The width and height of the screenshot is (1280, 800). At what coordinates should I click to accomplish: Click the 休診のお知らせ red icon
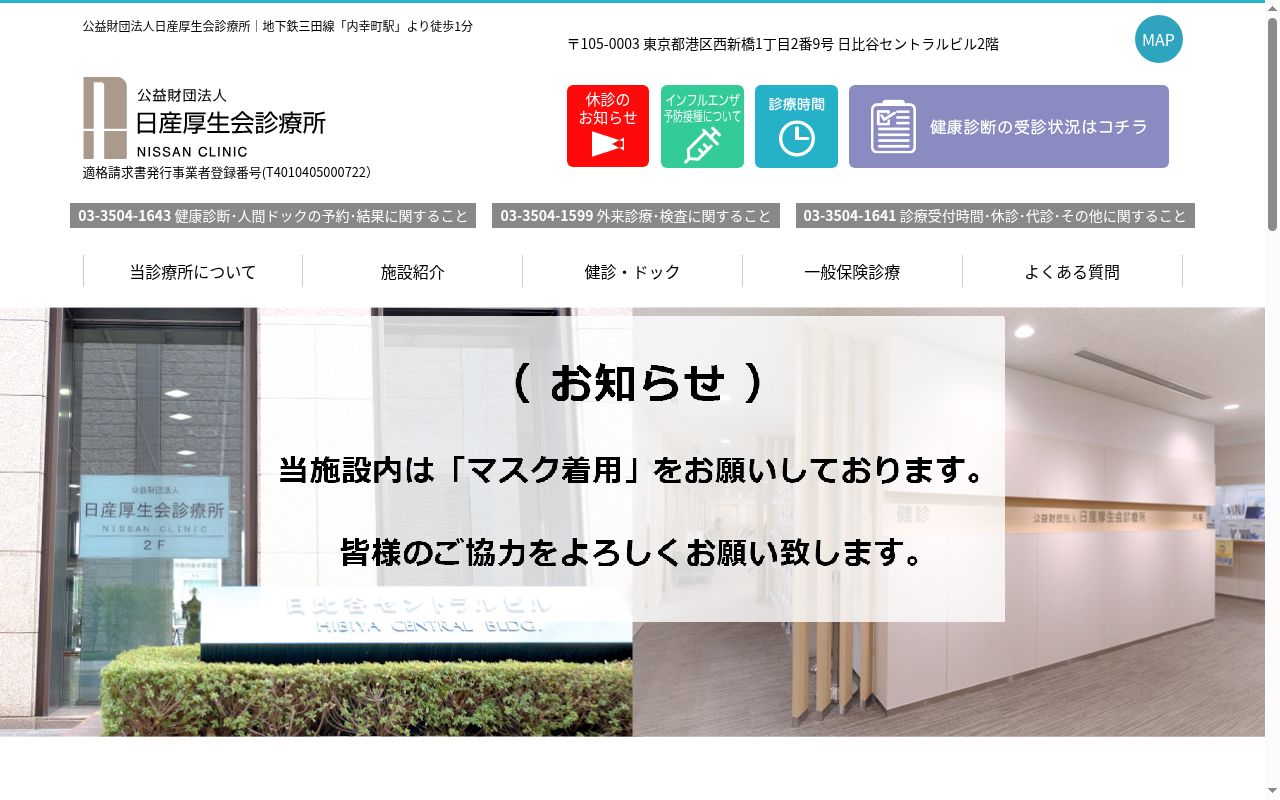[608, 126]
